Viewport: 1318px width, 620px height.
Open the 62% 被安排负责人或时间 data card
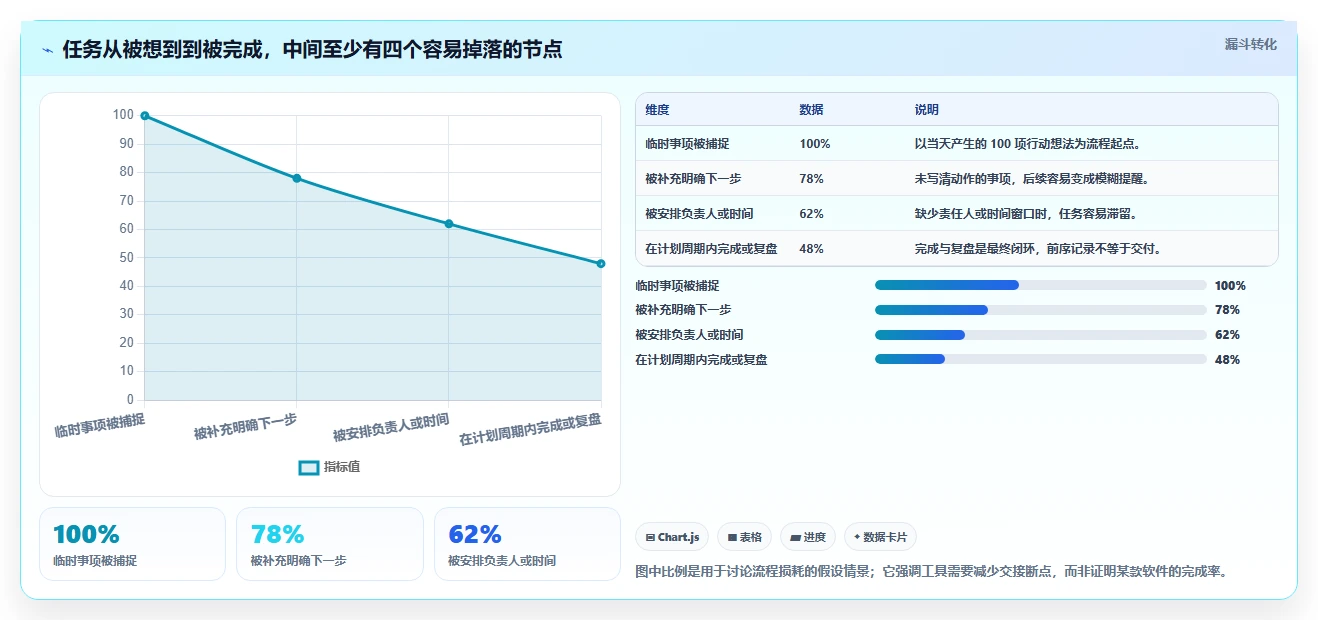coord(527,544)
